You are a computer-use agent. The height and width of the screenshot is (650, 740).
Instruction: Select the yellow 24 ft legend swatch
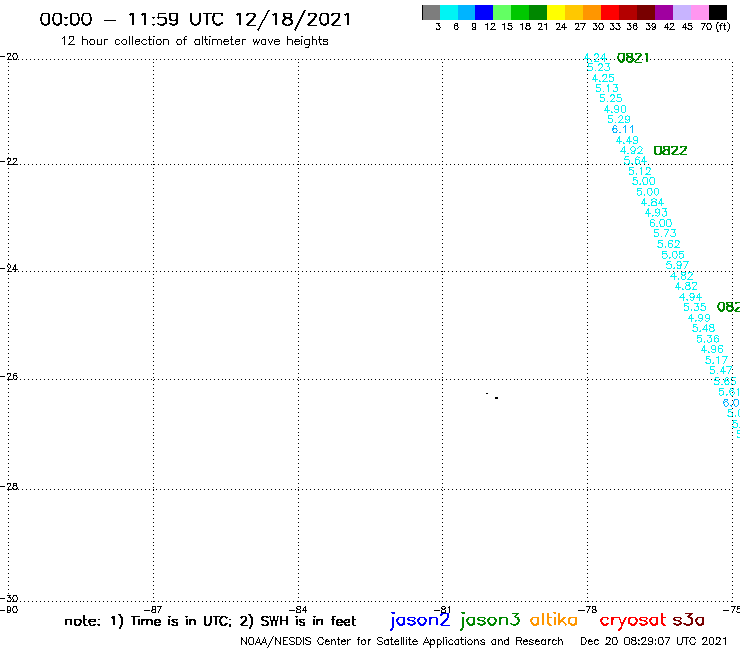[556, 12]
